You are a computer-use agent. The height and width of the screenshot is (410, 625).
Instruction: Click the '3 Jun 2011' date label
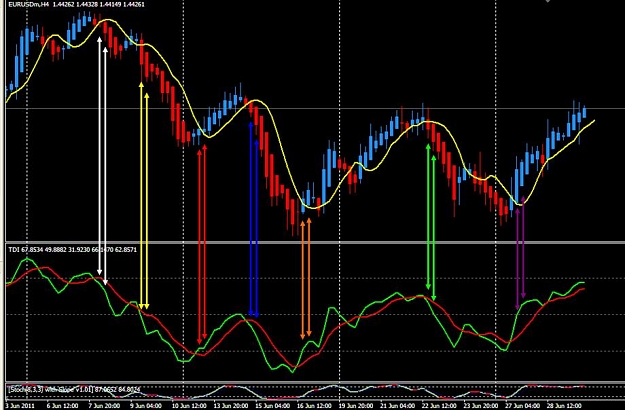pyautogui.click(x=18, y=406)
